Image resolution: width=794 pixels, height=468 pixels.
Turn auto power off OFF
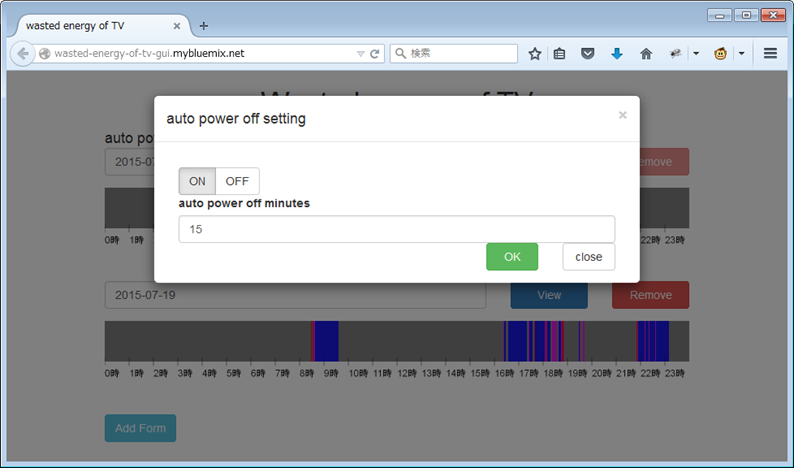(x=237, y=181)
